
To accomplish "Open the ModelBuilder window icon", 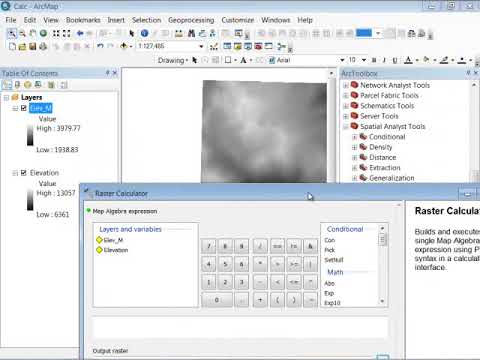I will (282, 46).
